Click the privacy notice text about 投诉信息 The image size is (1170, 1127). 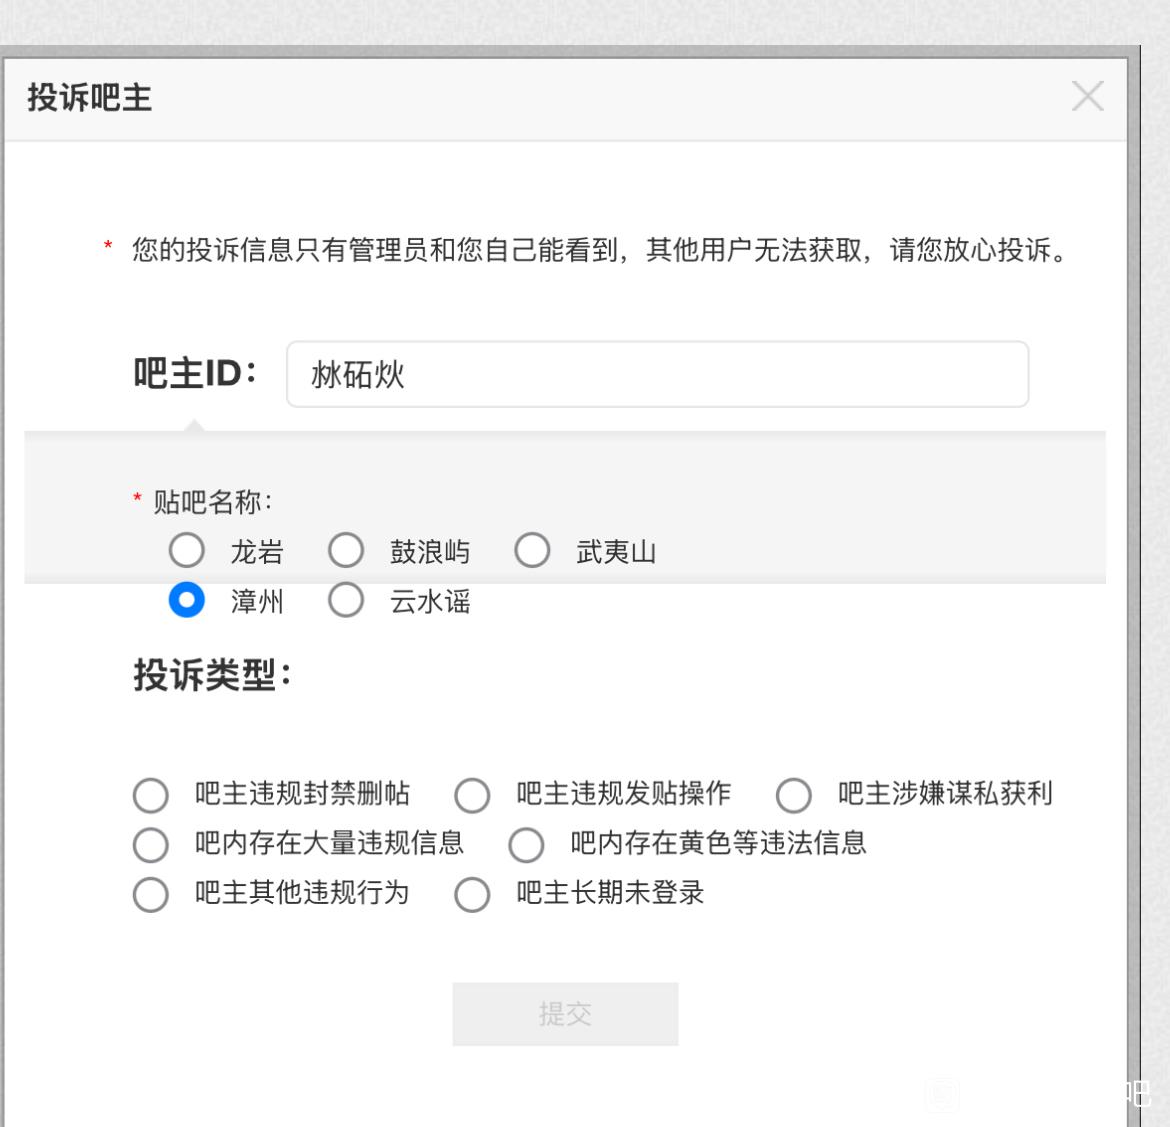(600, 249)
